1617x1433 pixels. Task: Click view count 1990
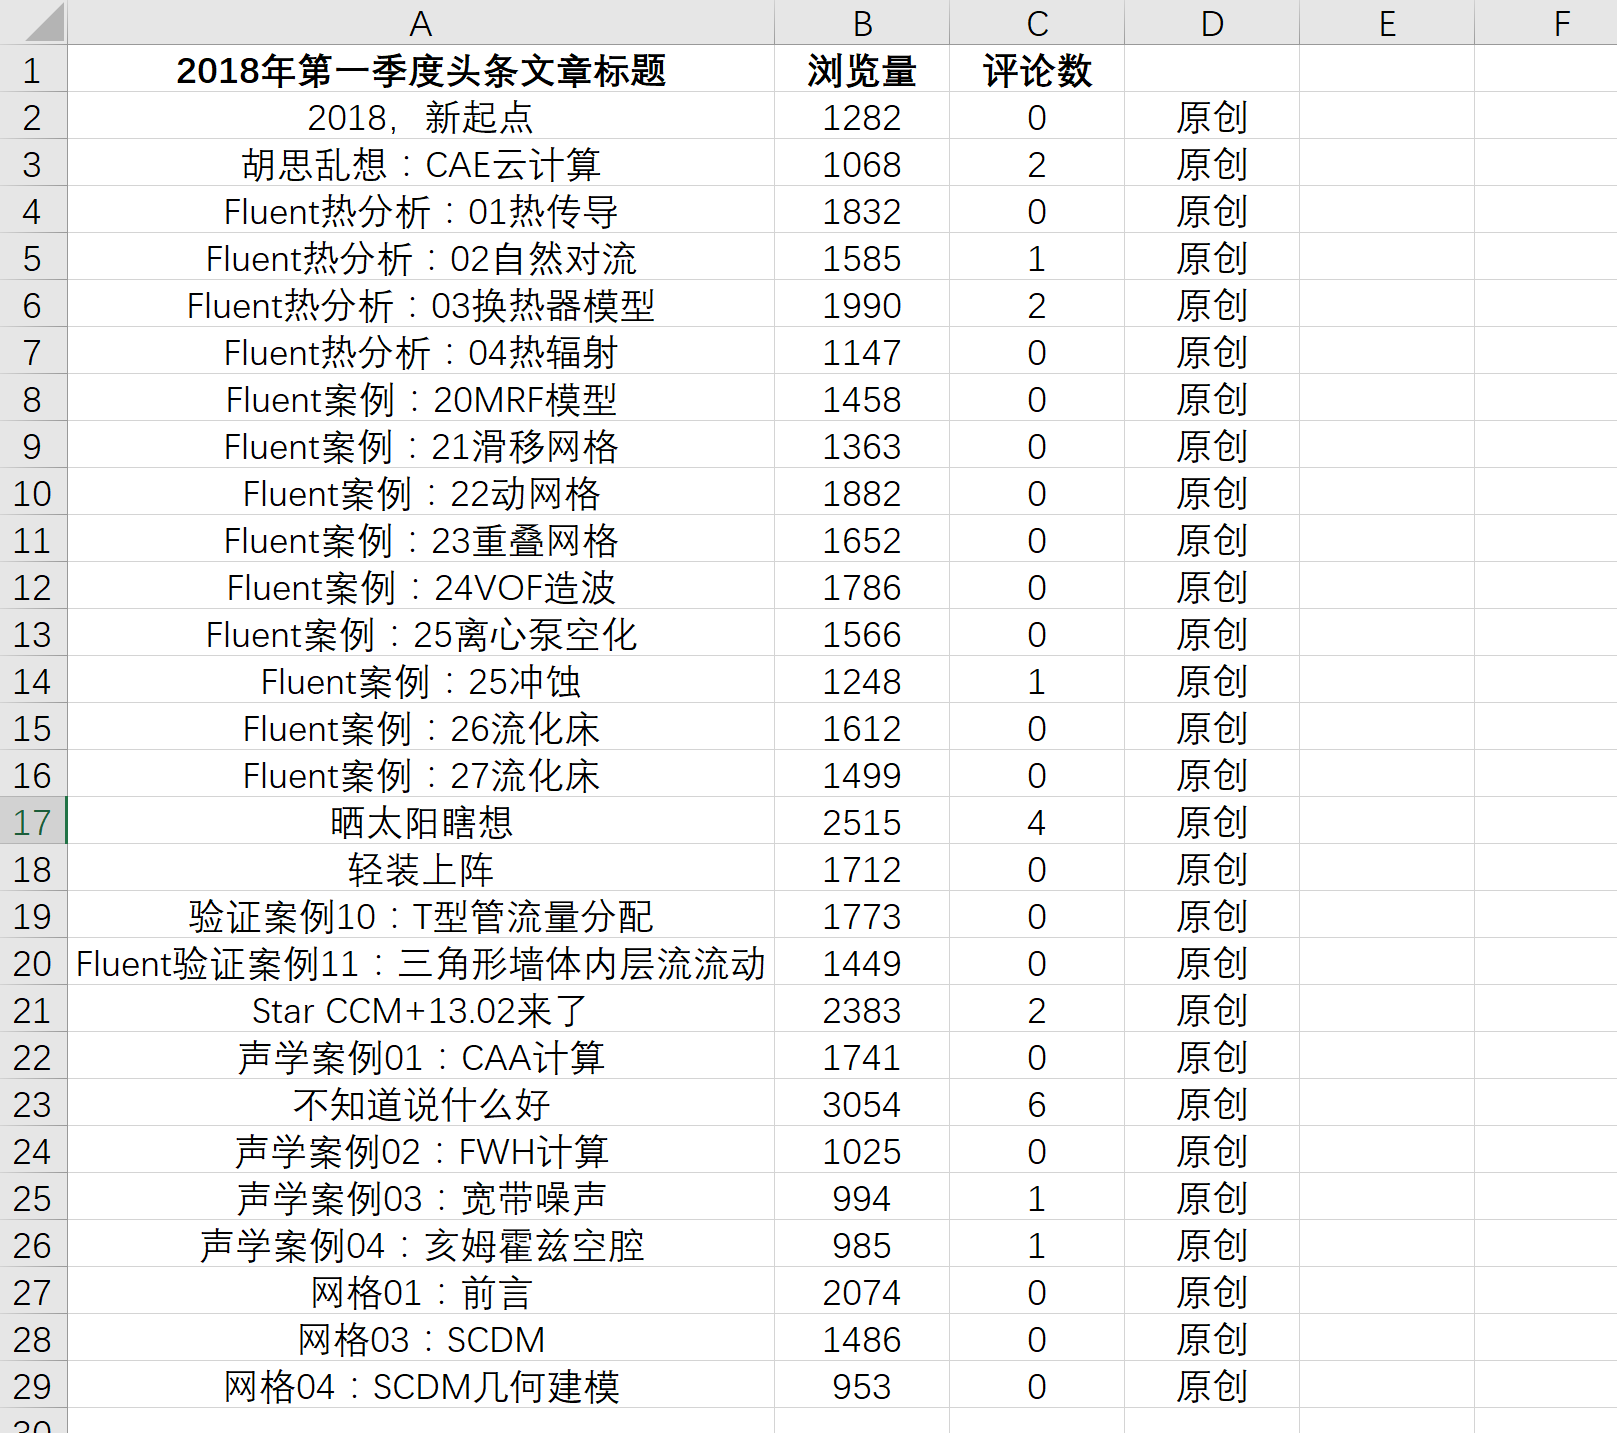click(862, 304)
